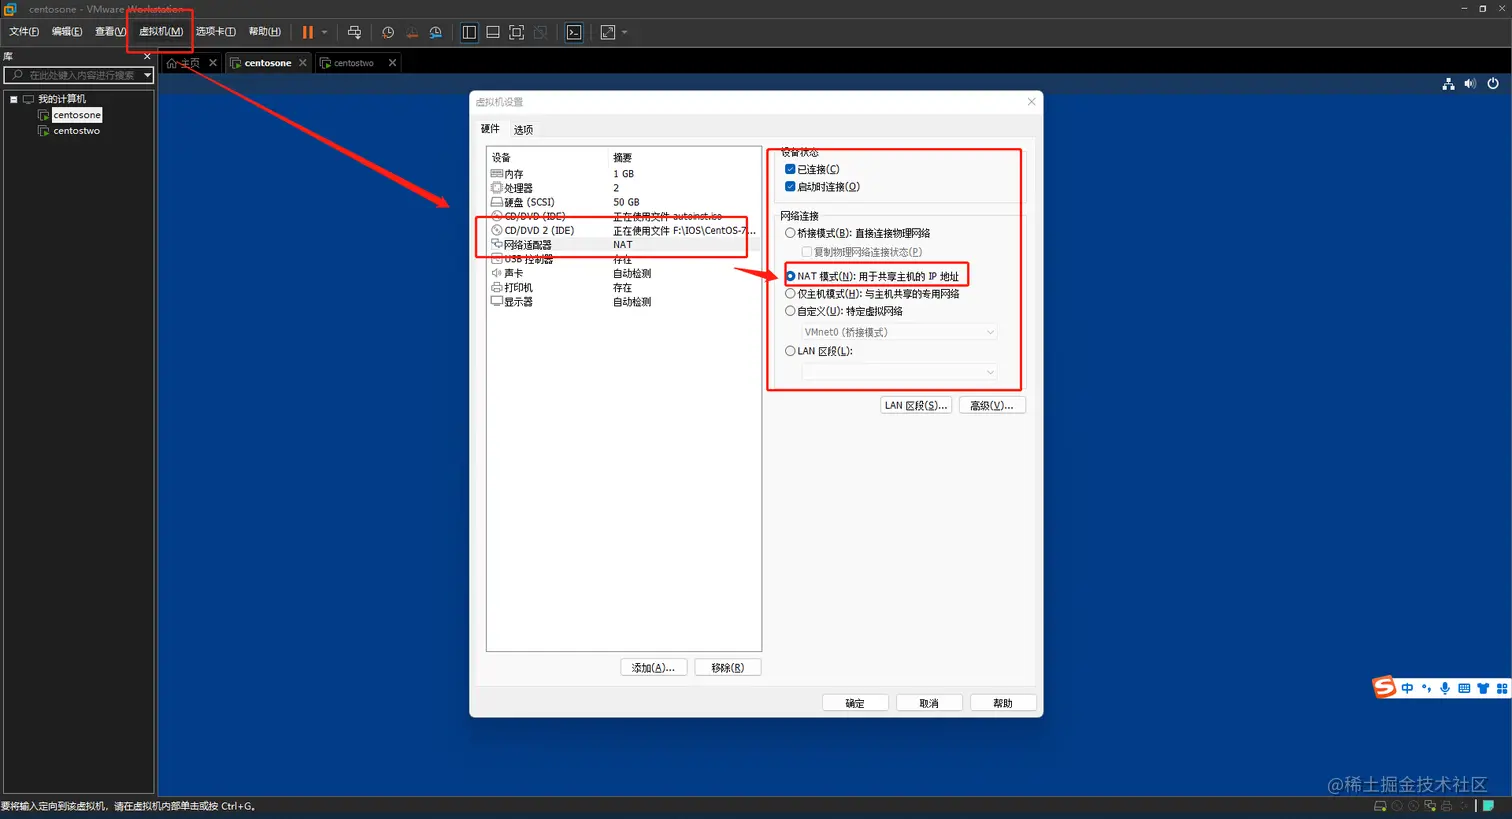The image size is (1512, 819).
Task: Toggle the library sidebar view icon
Action: pos(469,32)
